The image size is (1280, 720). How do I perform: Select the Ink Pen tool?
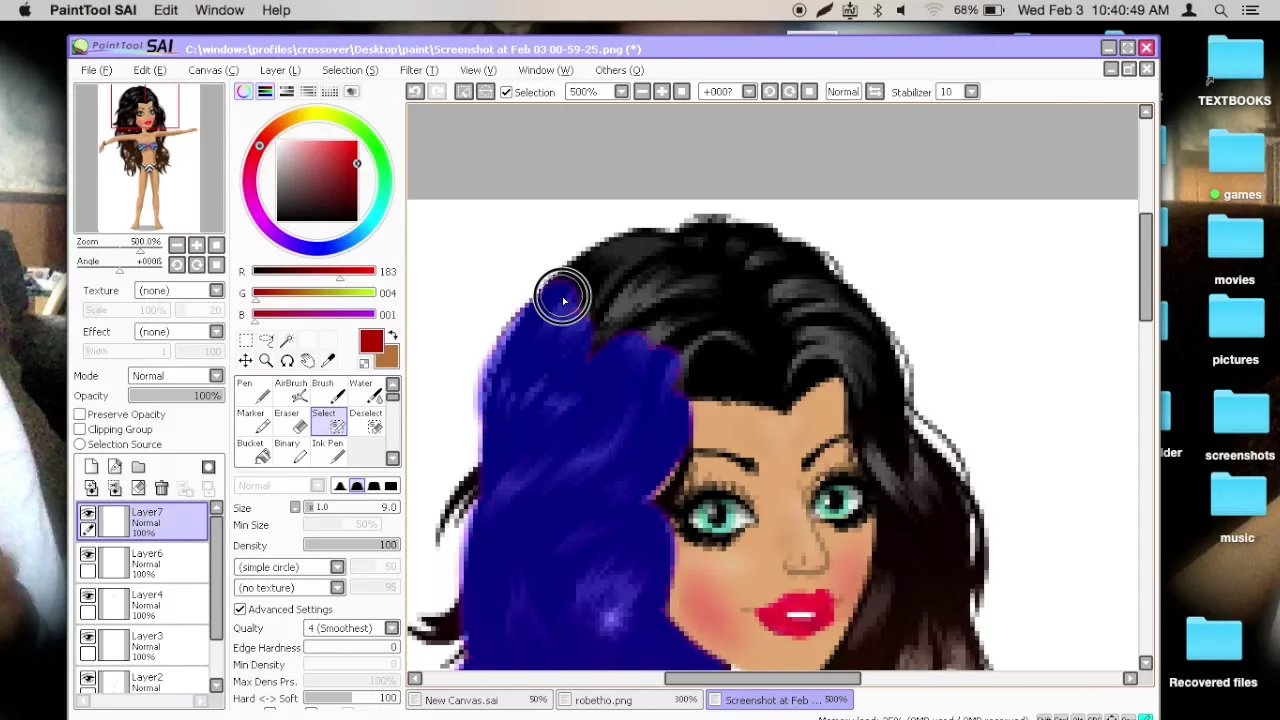[x=327, y=452]
